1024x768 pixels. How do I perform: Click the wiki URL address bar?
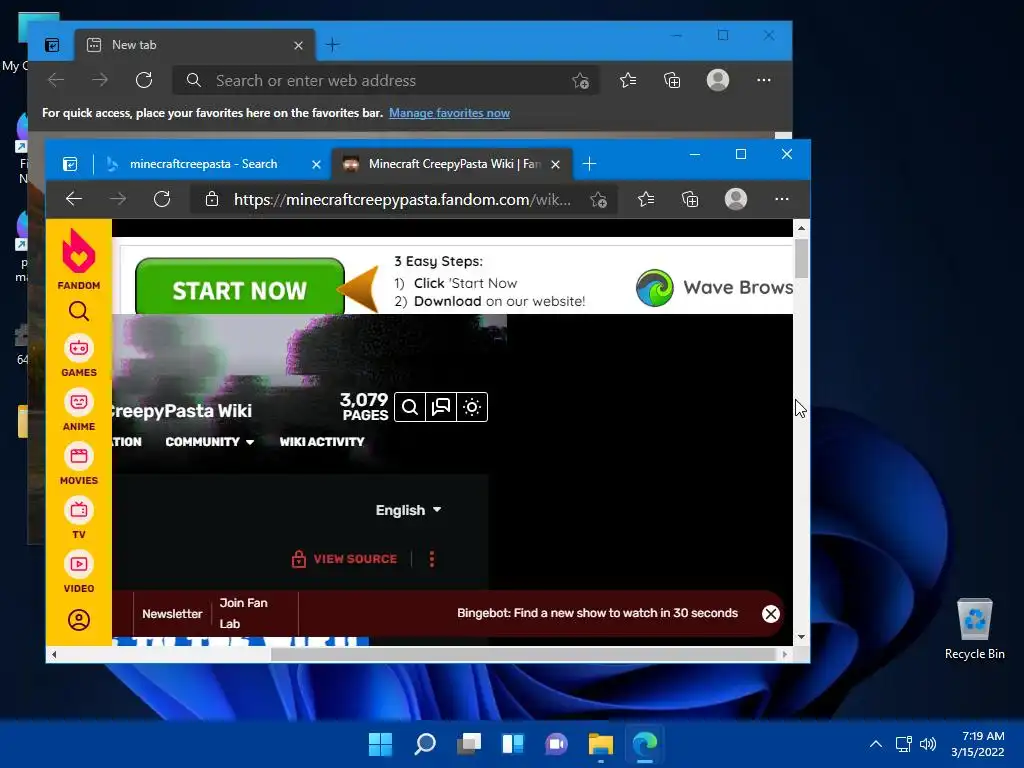coord(402,200)
